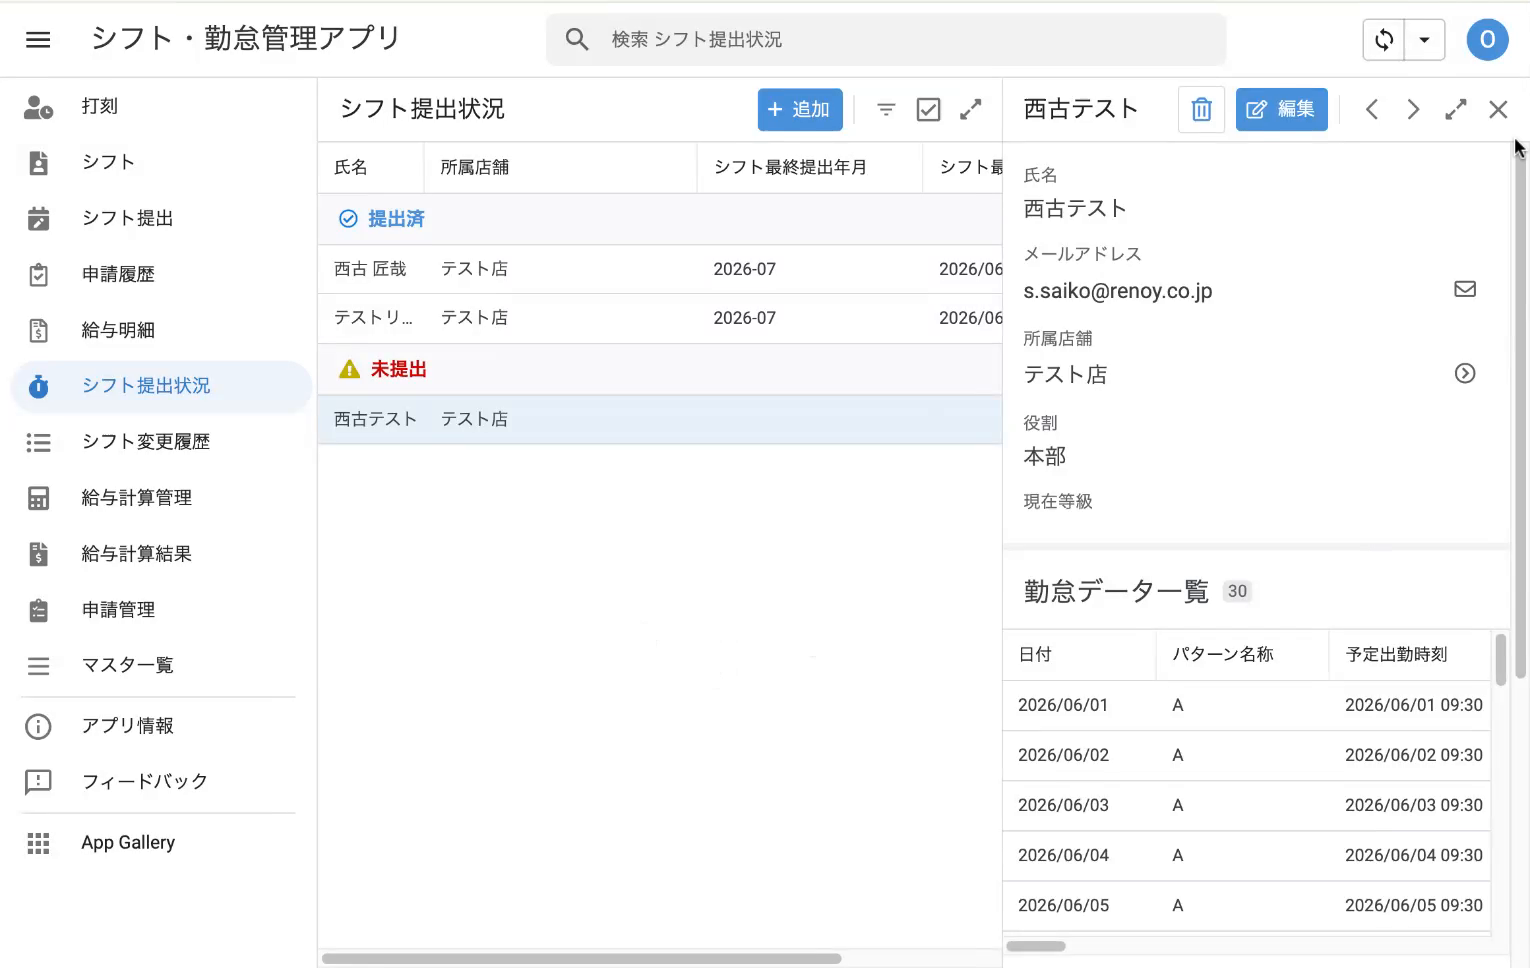The height and width of the screenshot is (968, 1530).
Task: Go to next record with right chevron
Action: tap(1413, 110)
